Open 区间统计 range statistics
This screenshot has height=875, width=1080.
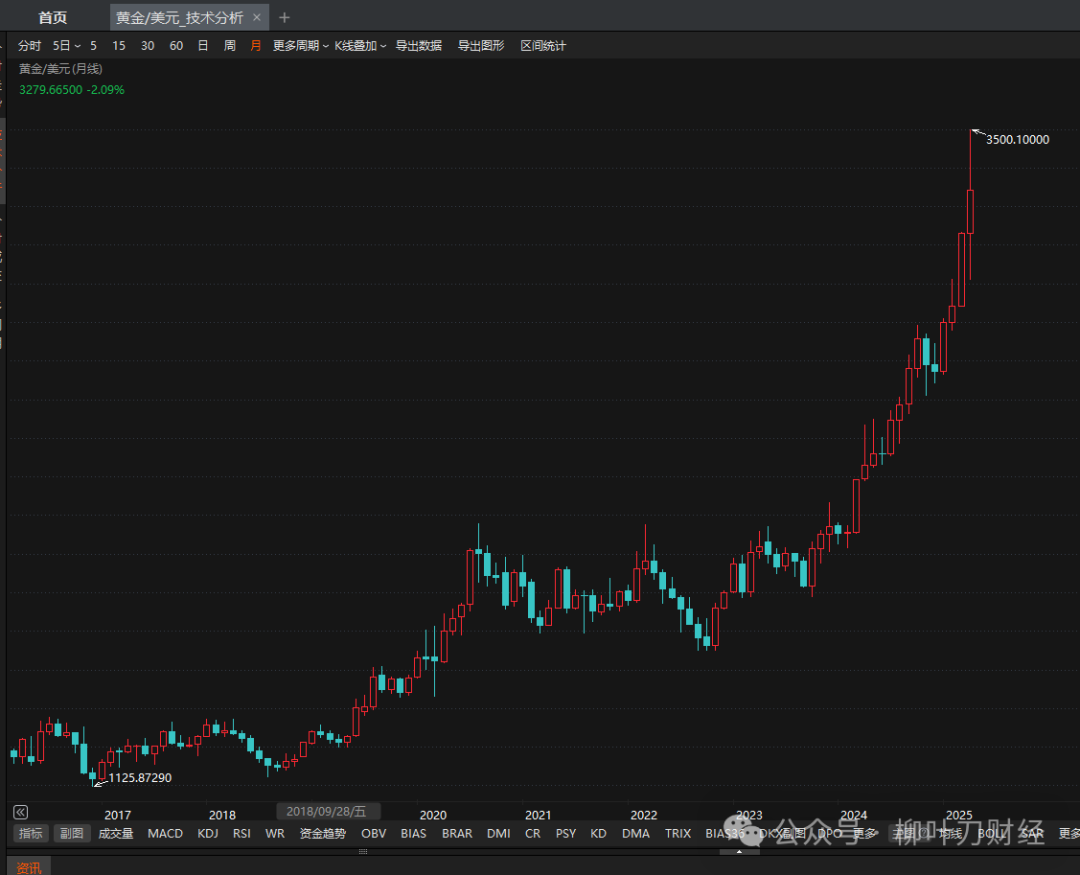[543, 45]
